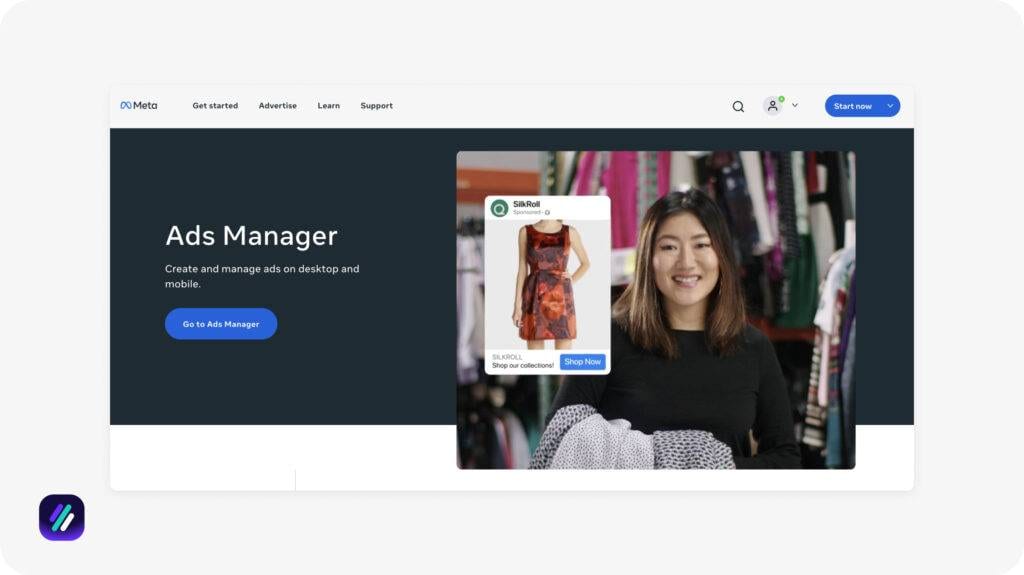The width and height of the screenshot is (1024, 575).
Task: Click 'Shop our collections!' ad caption
Action: tap(522, 365)
